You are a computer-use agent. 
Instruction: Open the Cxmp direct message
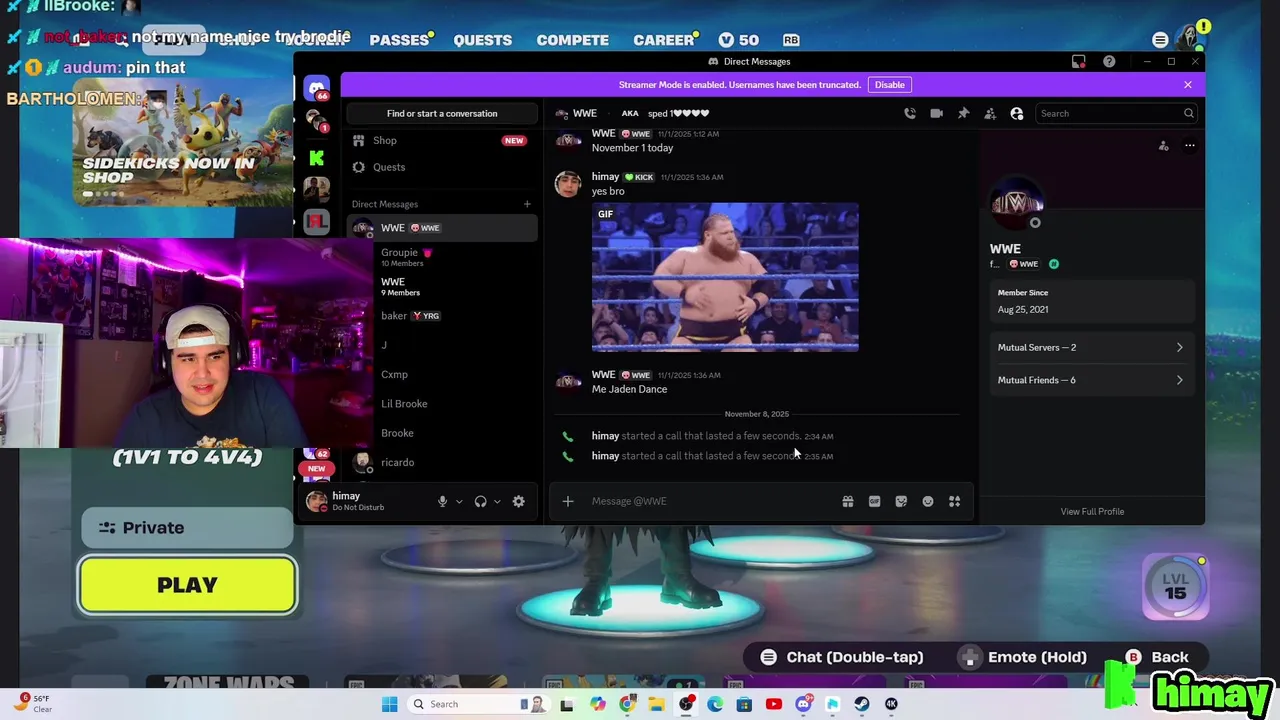coord(441,374)
